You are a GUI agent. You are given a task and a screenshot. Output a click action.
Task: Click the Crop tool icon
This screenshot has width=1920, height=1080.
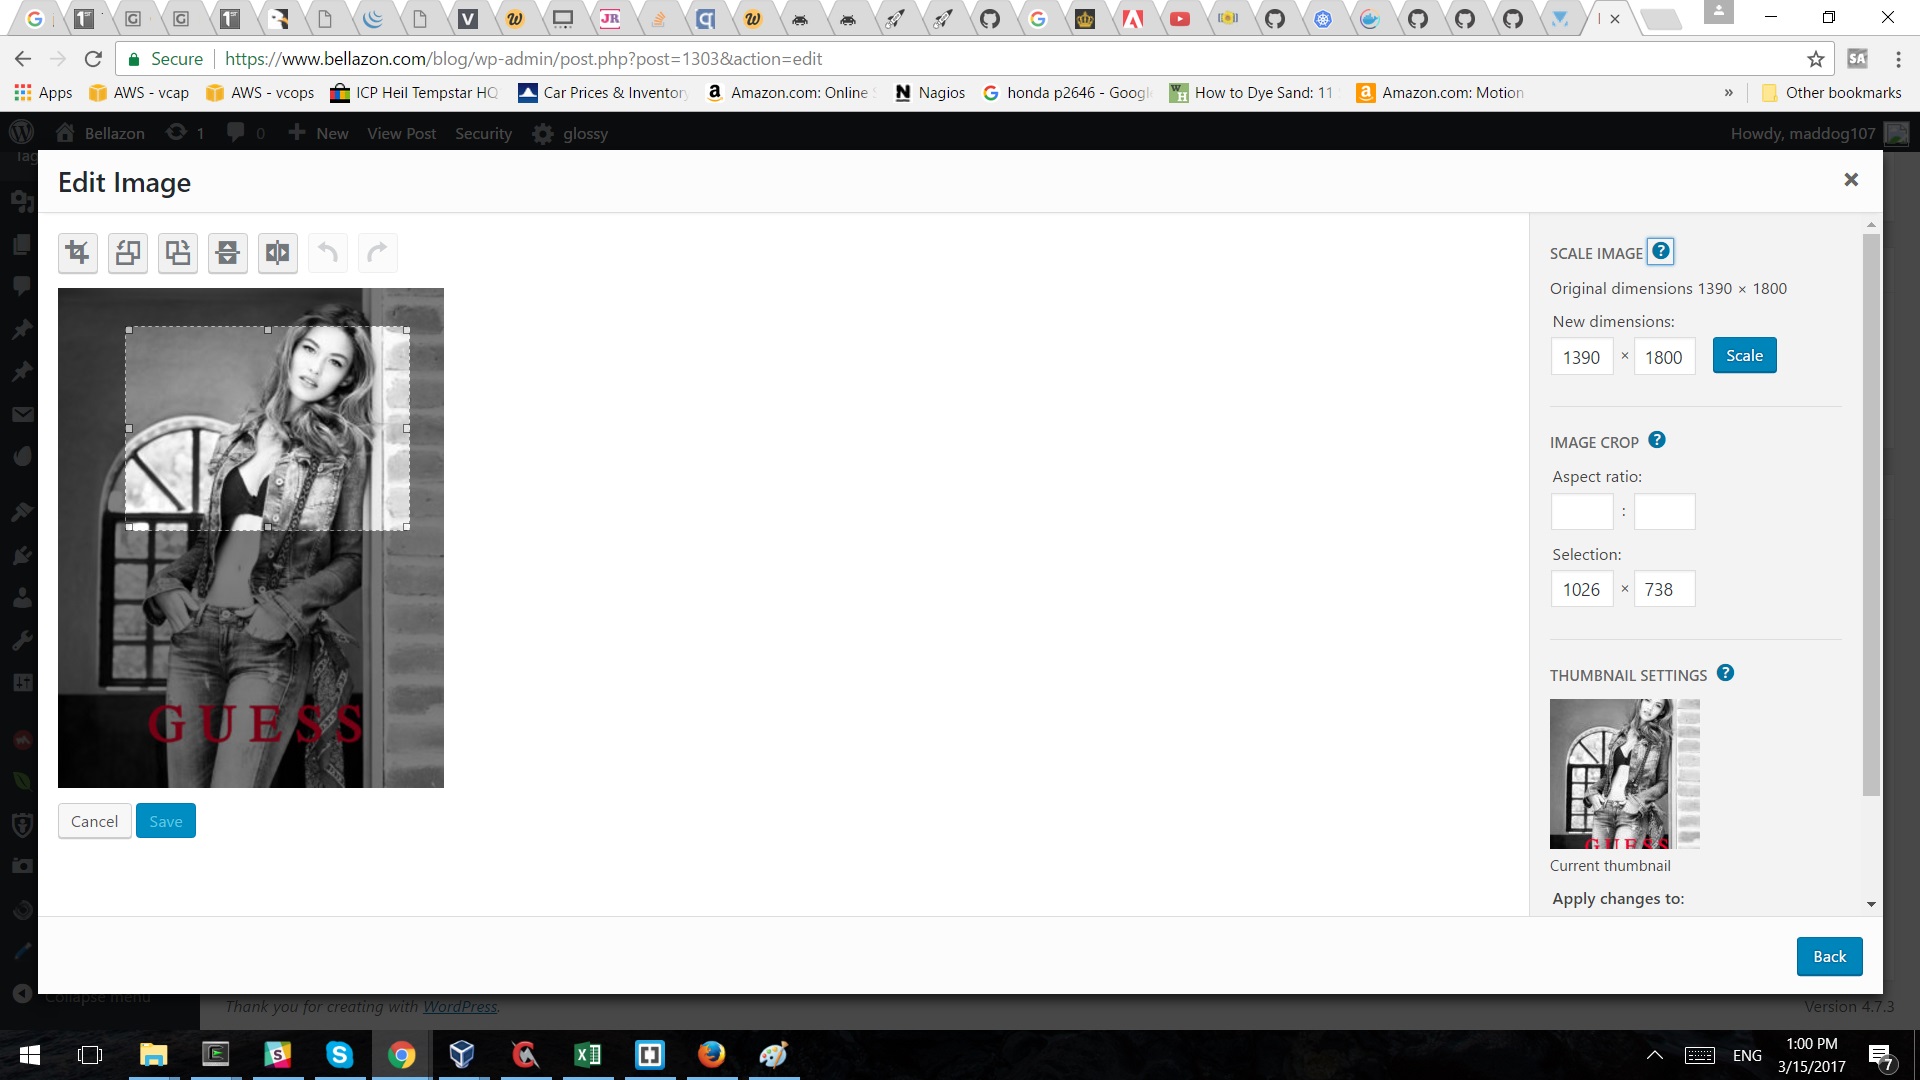click(78, 253)
